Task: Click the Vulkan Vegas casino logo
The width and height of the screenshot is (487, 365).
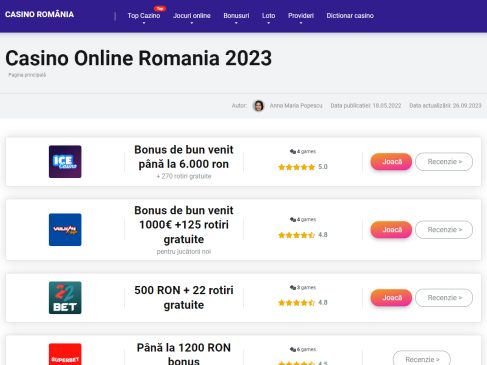Action: (x=65, y=230)
